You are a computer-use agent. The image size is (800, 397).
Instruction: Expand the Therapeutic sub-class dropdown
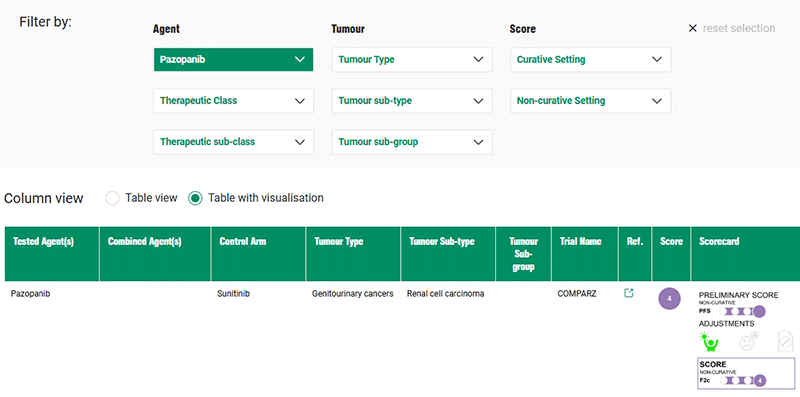point(233,142)
